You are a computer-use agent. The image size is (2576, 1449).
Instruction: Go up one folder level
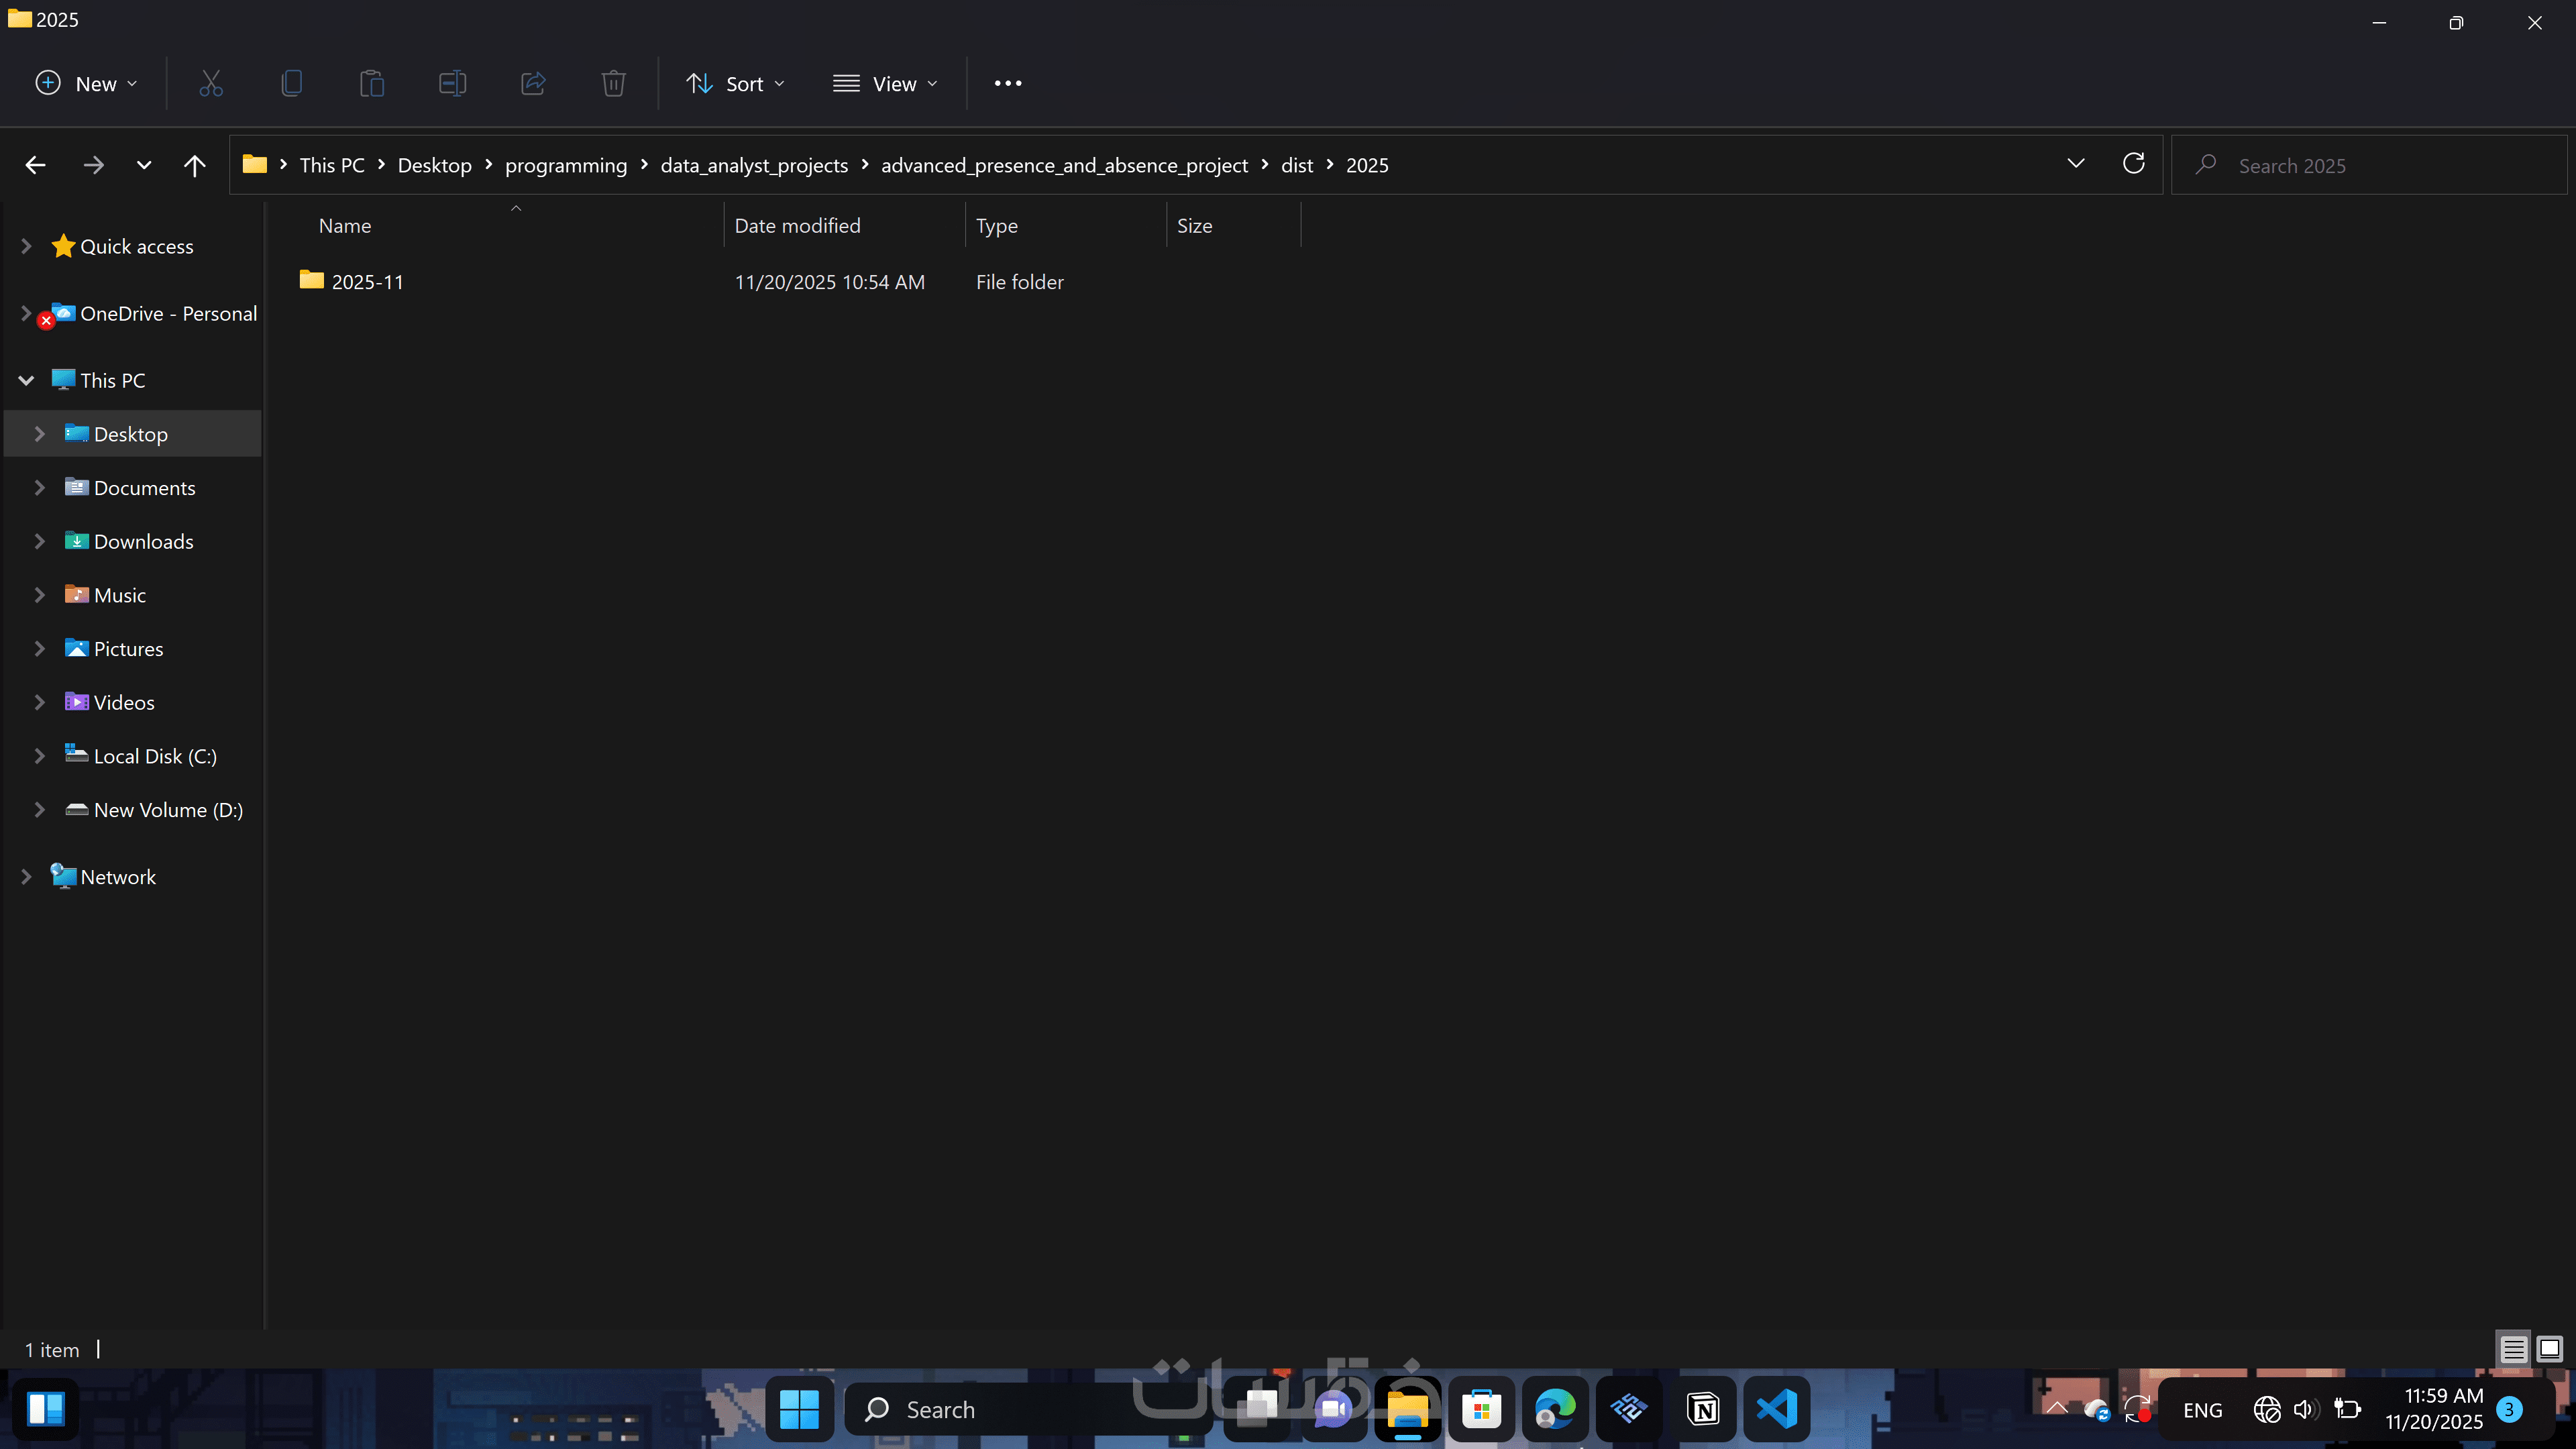pyautogui.click(x=194, y=165)
